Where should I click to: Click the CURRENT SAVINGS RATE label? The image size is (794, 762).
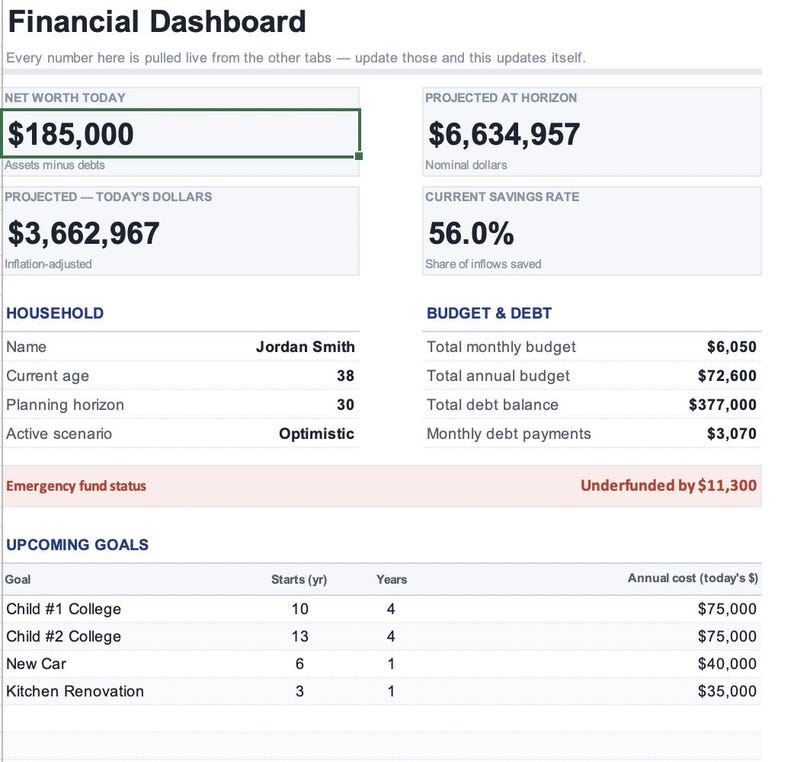click(x=502, y=197)
